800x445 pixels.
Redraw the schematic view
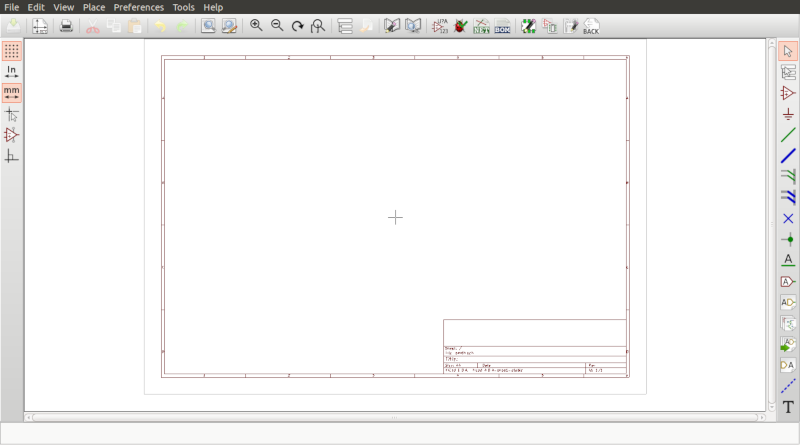[297, 26]
